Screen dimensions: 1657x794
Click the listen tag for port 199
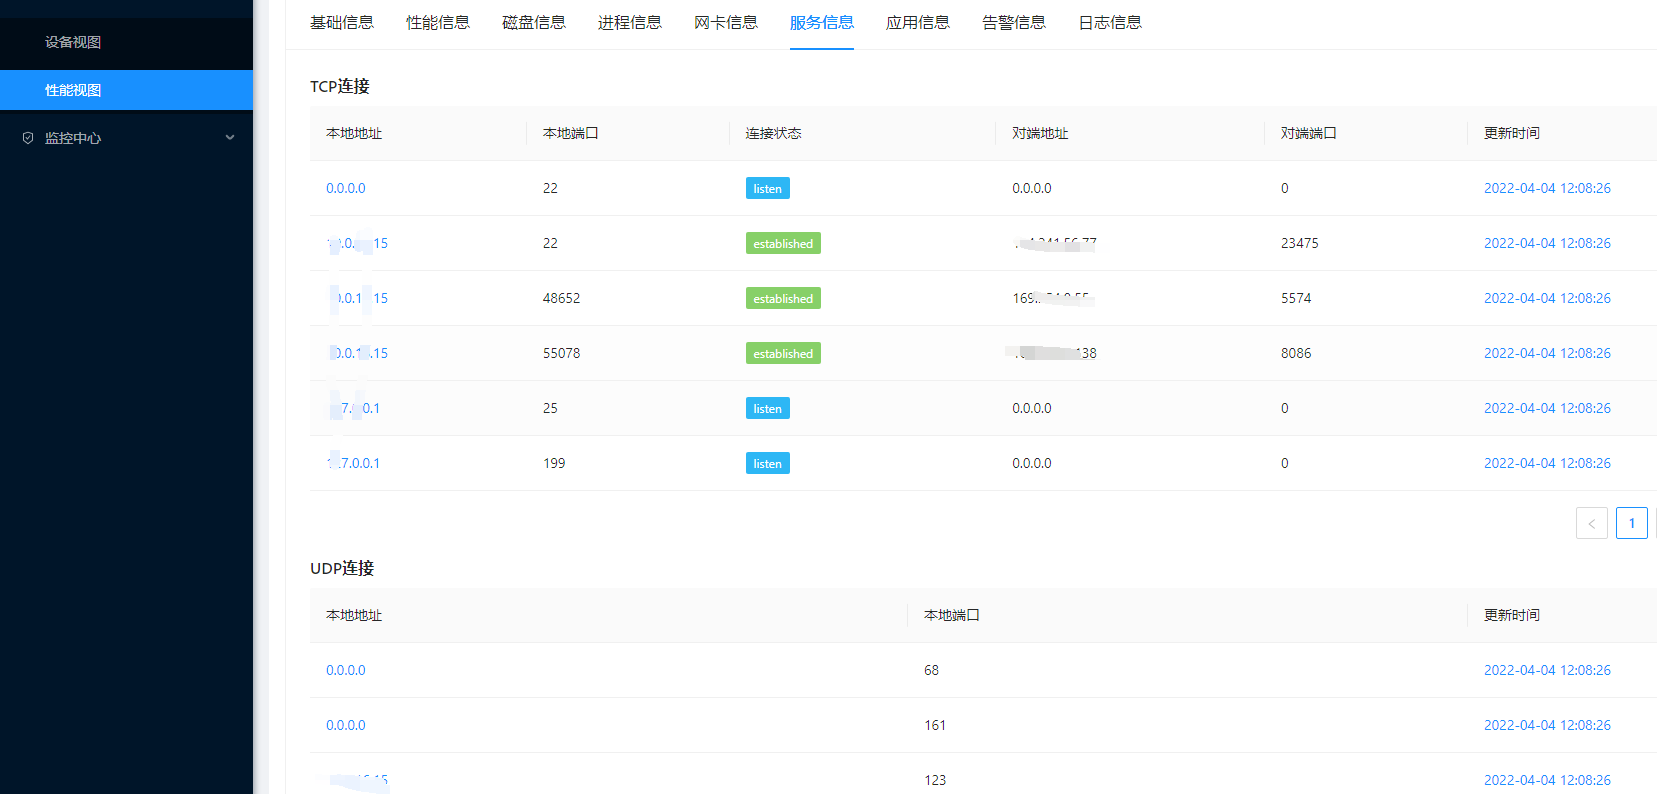click(x=768, y=463)
